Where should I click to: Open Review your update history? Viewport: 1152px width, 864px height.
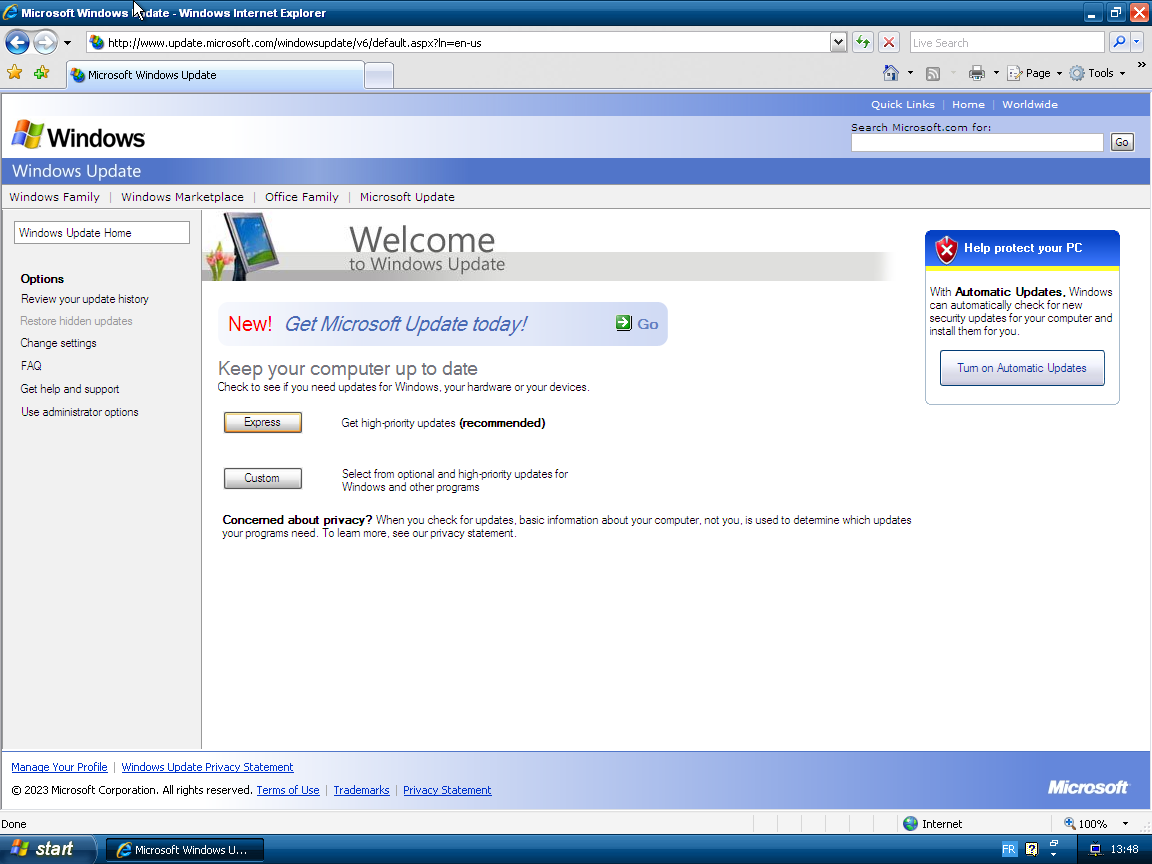[x=84, y=299]
